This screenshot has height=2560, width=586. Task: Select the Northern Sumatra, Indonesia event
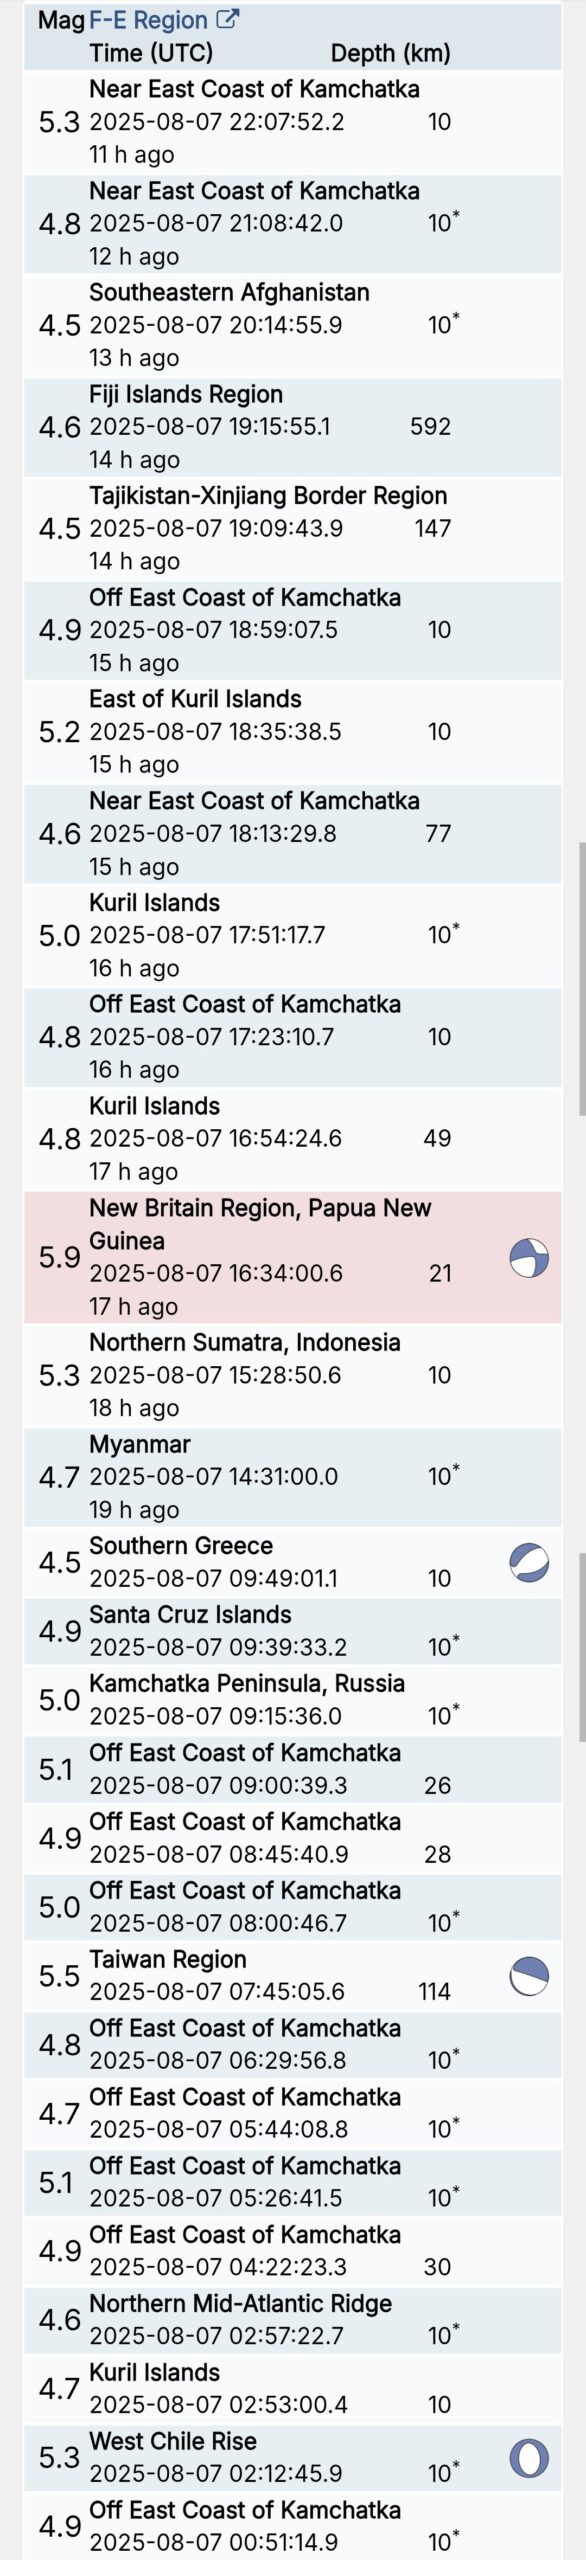point(293,1375)
